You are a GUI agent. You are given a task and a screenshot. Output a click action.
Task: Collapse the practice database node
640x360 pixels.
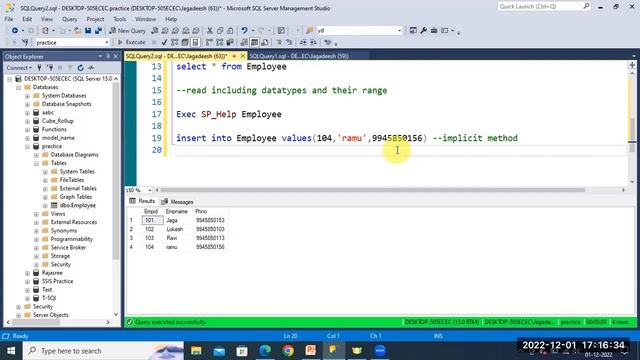(27, 146)
